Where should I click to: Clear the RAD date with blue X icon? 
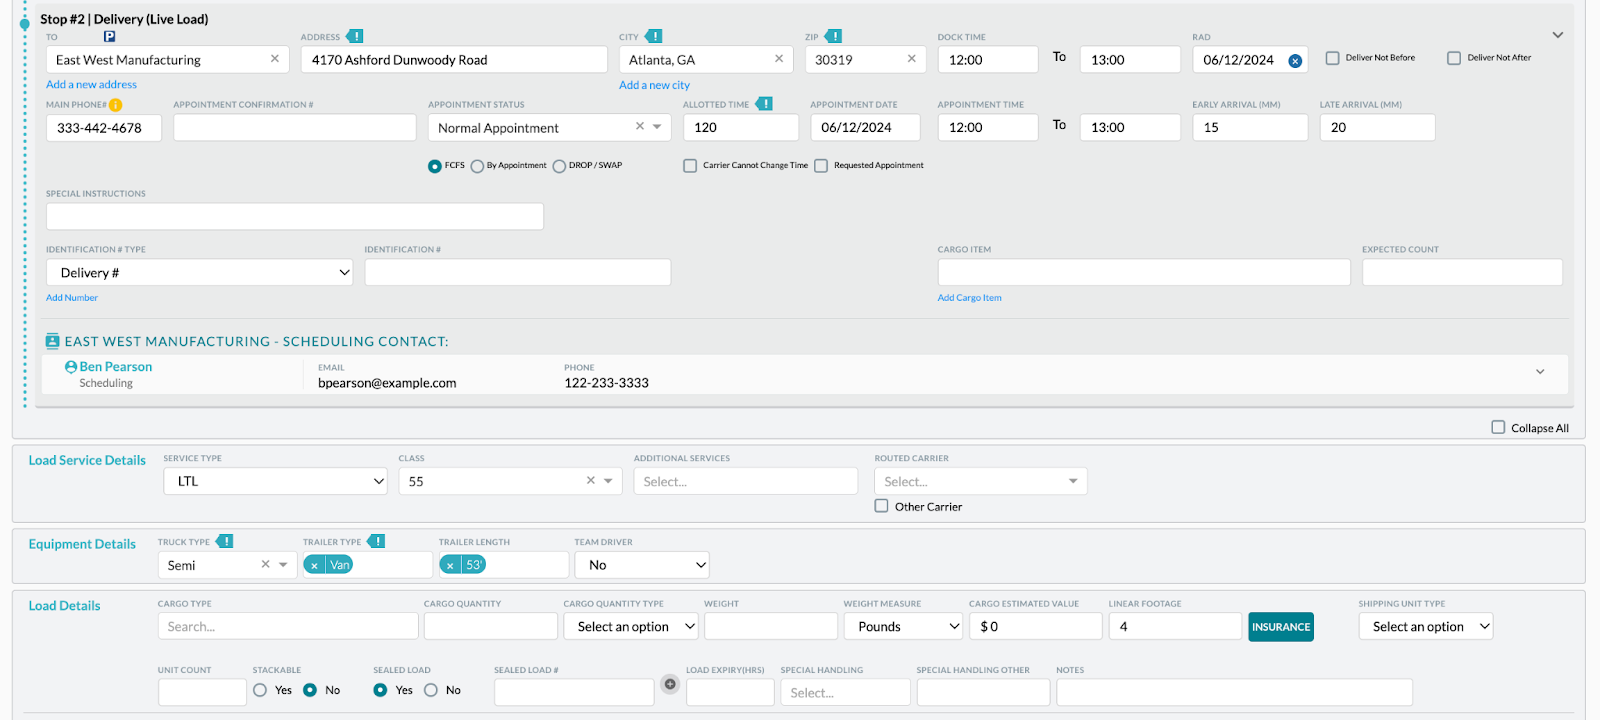point(1295,61)
